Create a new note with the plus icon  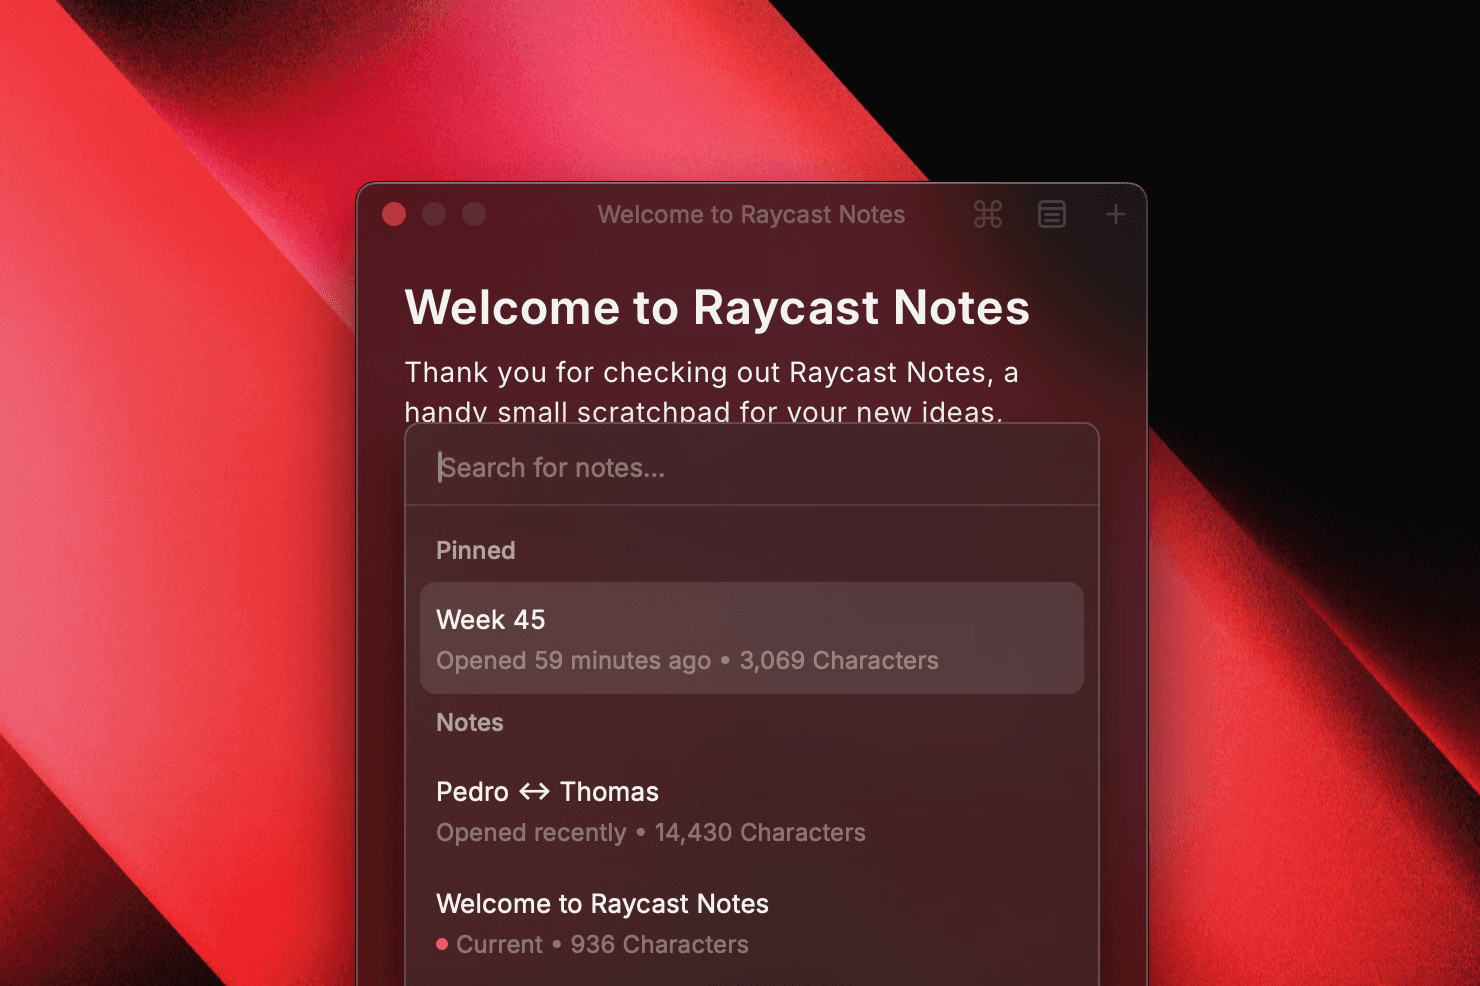[1115, 214]
